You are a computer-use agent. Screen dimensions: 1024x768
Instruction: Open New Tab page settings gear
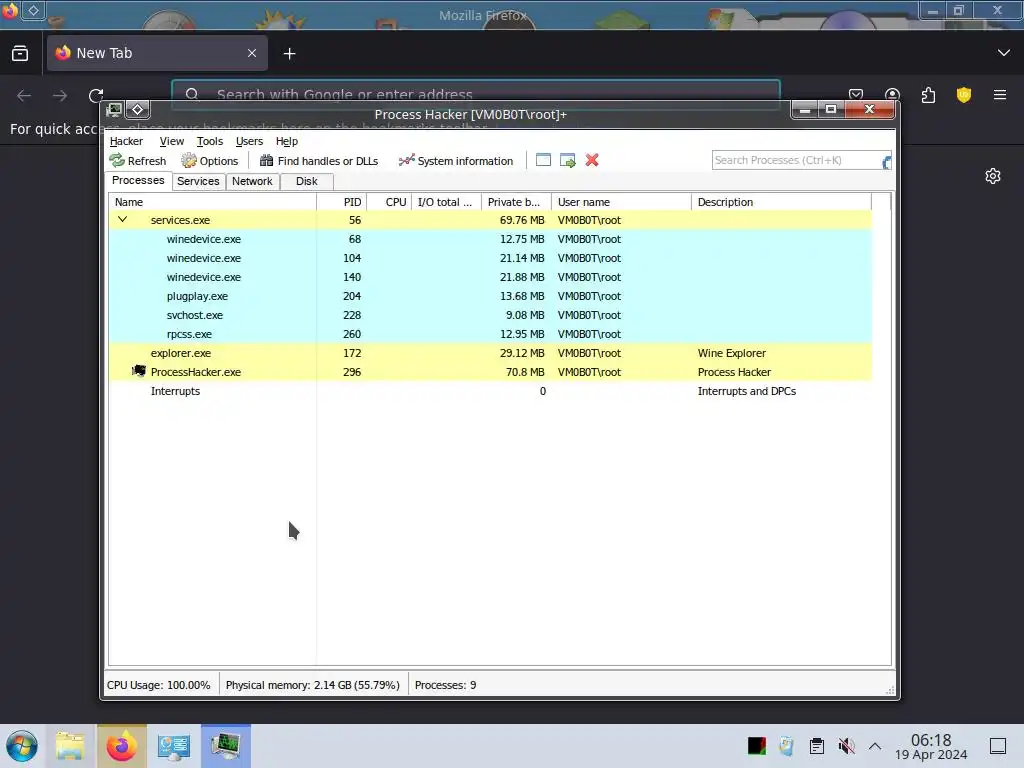tap(993, 176)
